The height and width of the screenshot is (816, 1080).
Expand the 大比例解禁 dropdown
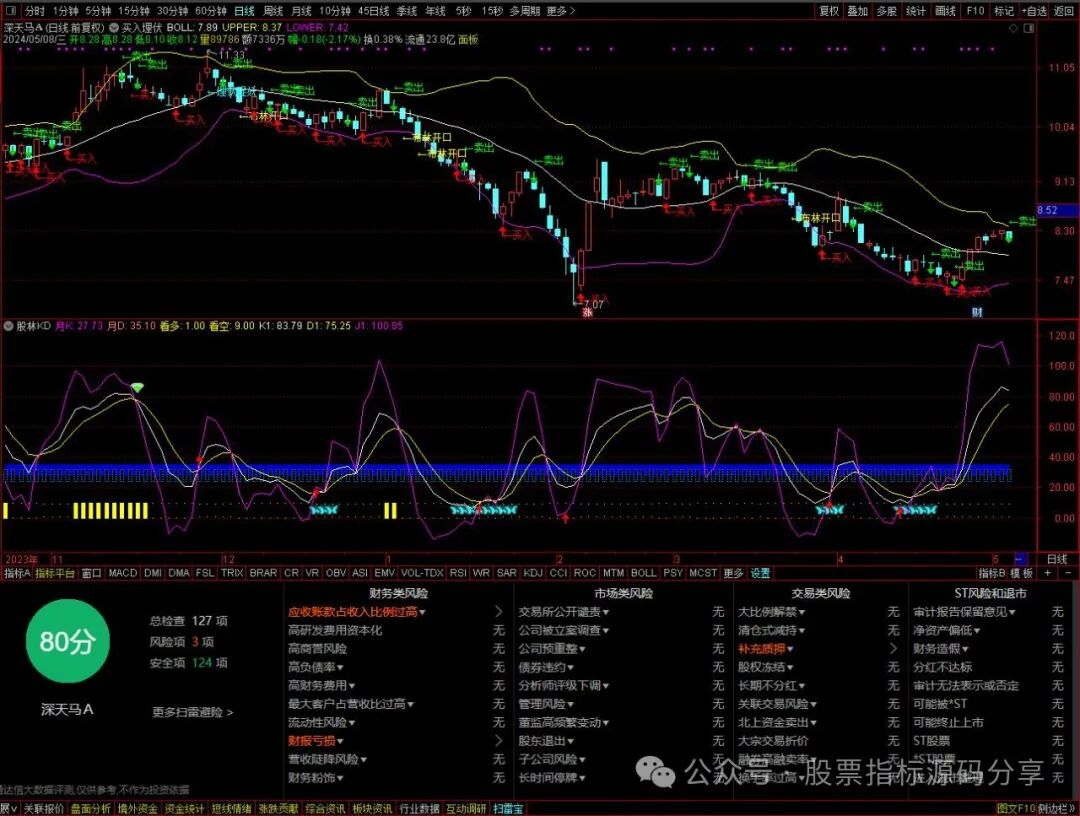click(802, 611)
